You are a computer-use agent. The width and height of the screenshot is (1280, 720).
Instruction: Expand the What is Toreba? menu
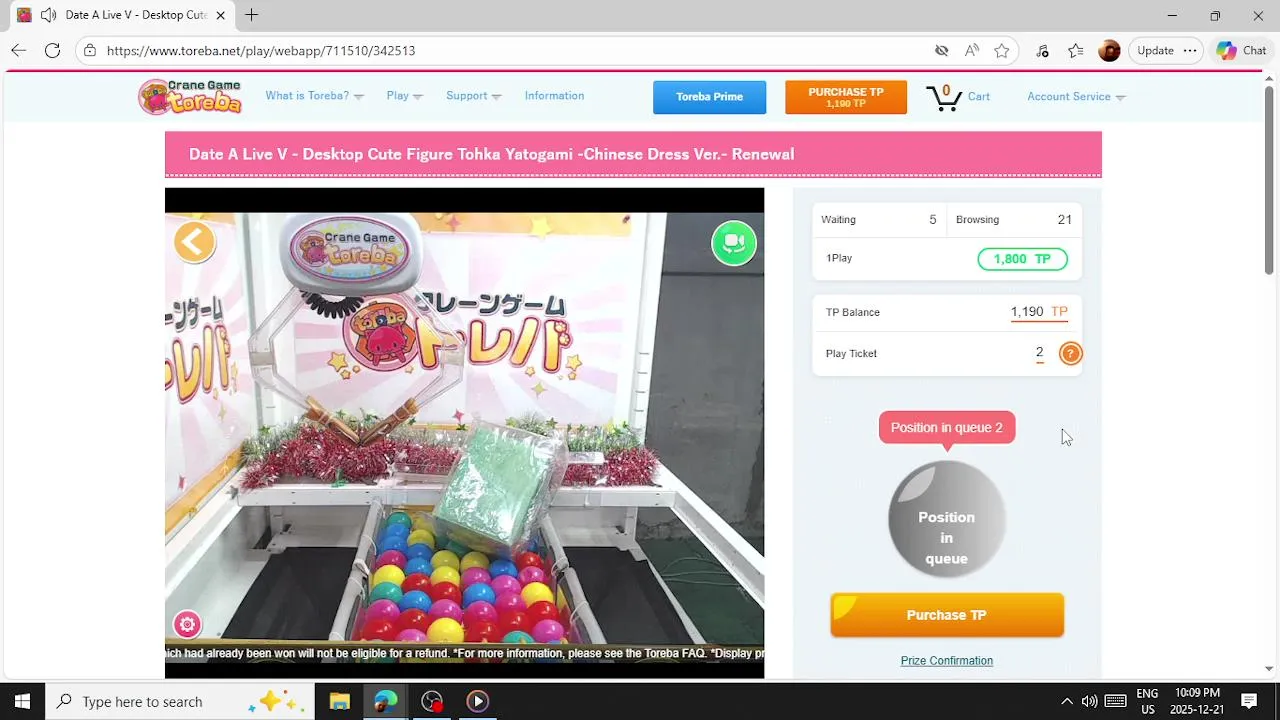[x=314, y=96]
